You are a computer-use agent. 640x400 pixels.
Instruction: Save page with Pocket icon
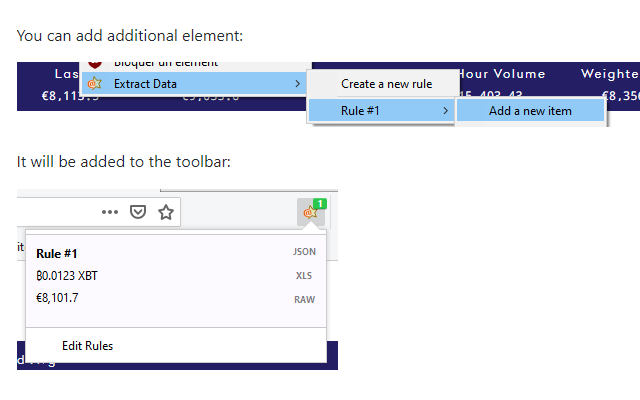(139, 212)
